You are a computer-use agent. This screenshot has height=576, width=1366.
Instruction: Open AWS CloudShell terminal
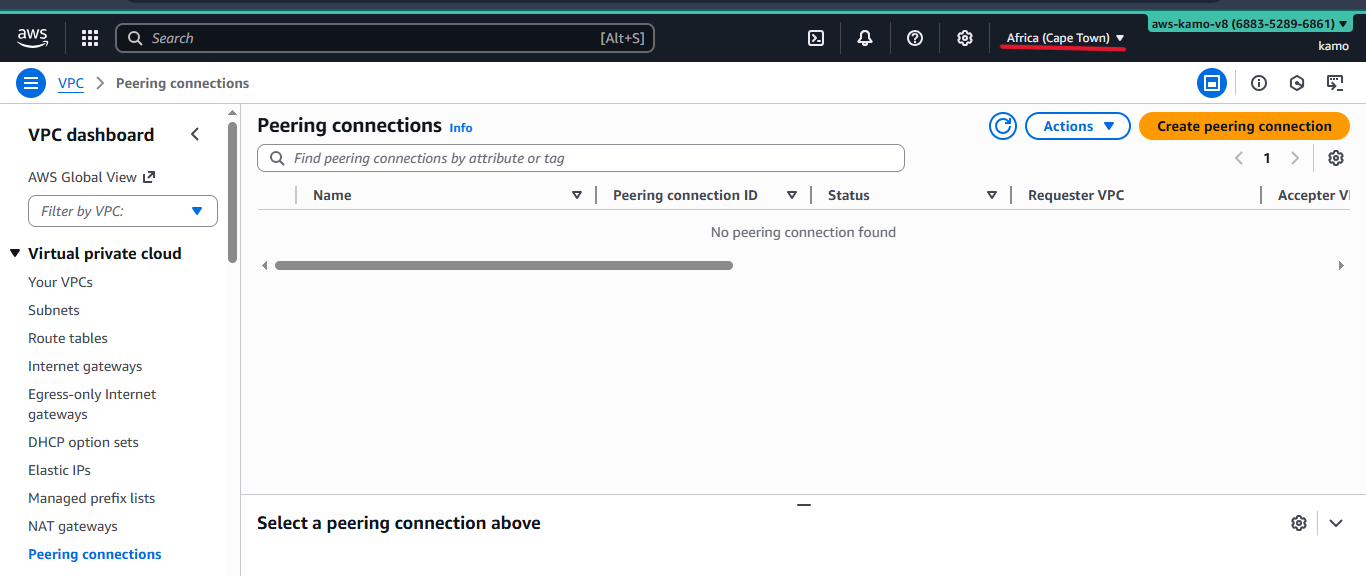(x=815, y=37)
